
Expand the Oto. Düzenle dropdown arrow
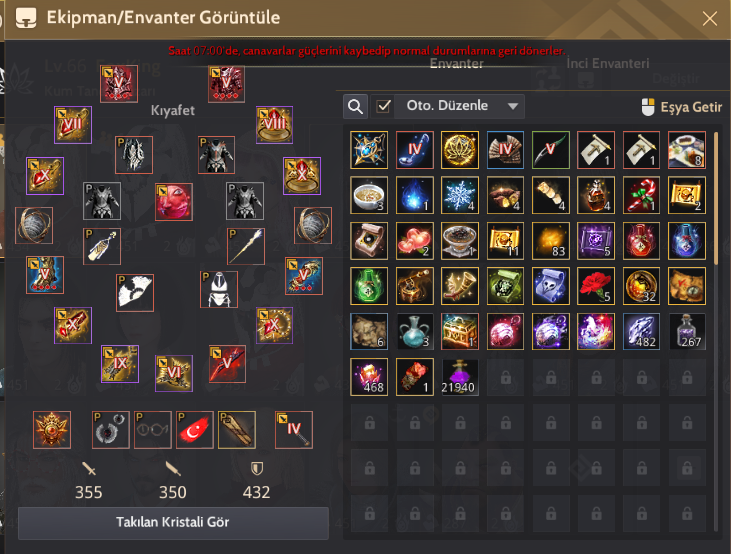click(x=513, y=106)
